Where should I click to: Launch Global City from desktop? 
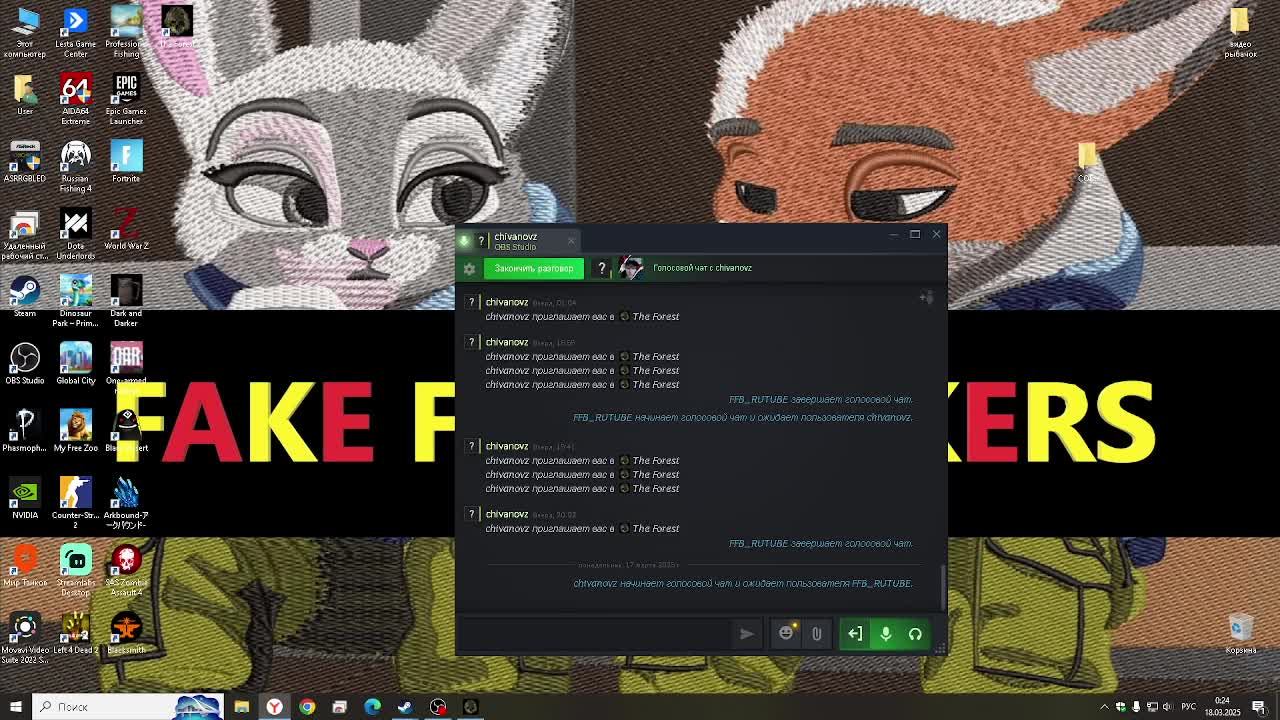click(x=76, y=364)
